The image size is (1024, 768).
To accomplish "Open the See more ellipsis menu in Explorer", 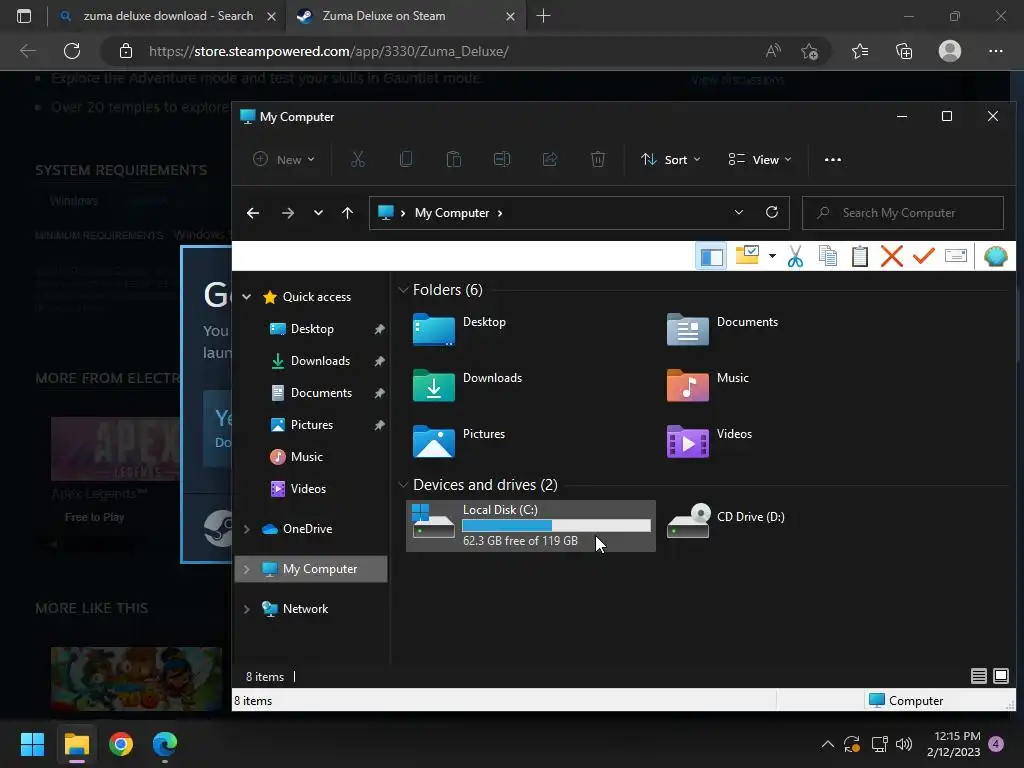I will (x=833, y=159).
